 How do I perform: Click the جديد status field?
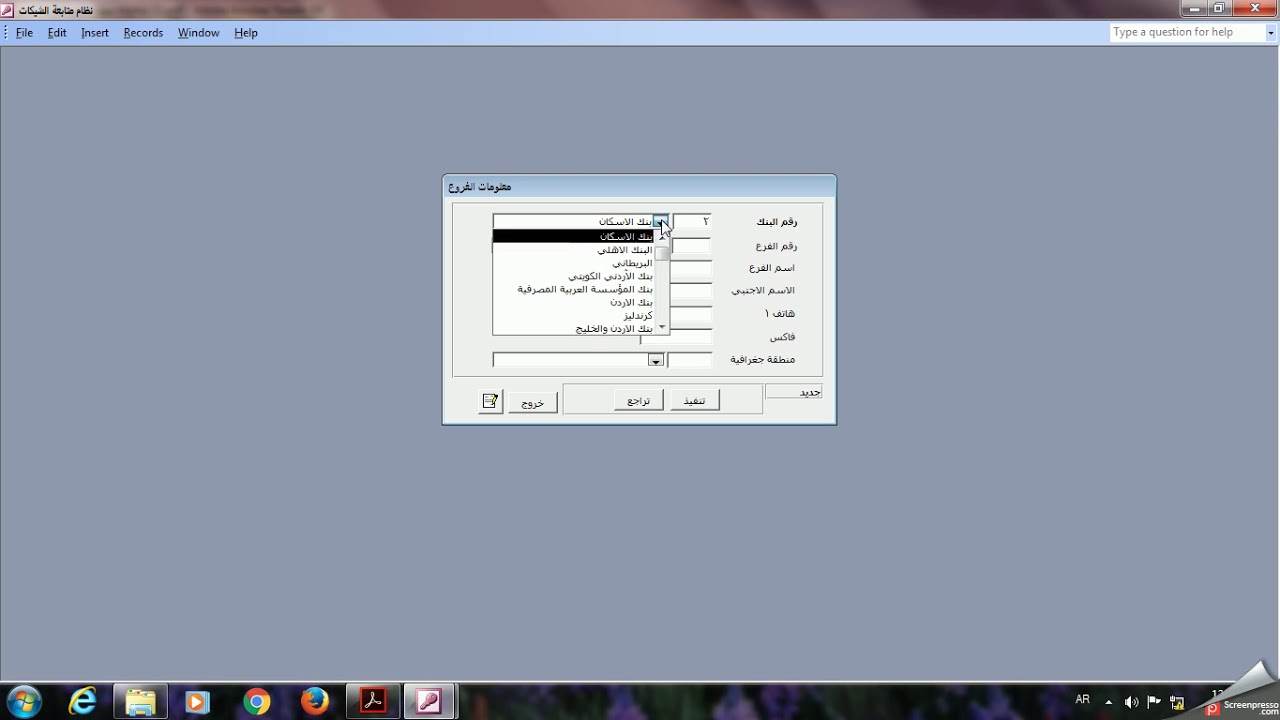(794, 392)
